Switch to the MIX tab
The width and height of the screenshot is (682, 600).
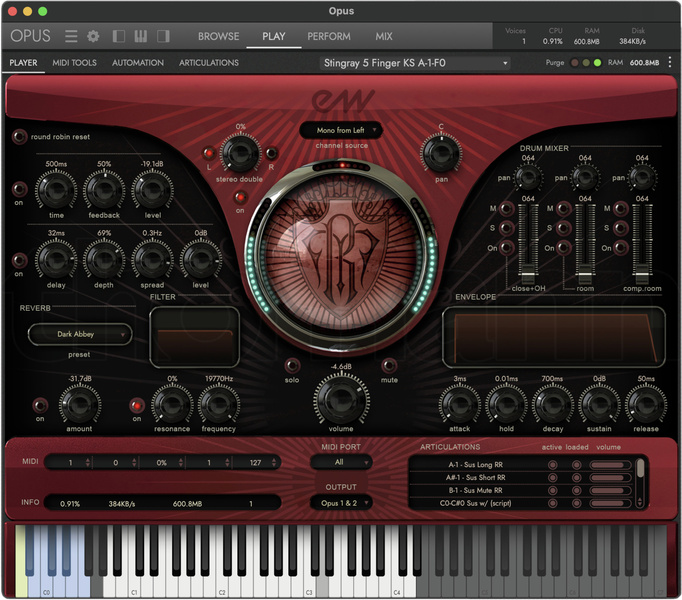click(384, 36)
